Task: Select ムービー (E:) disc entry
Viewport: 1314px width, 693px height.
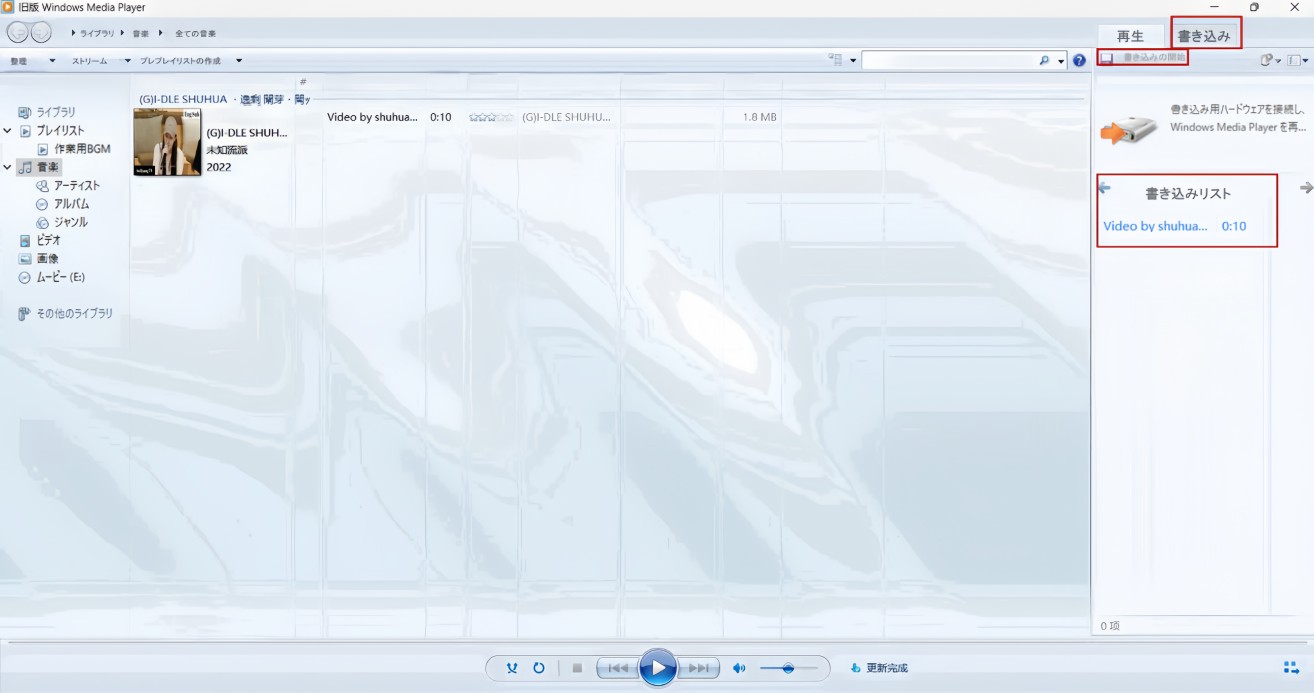Action: [x=60, y=277]
